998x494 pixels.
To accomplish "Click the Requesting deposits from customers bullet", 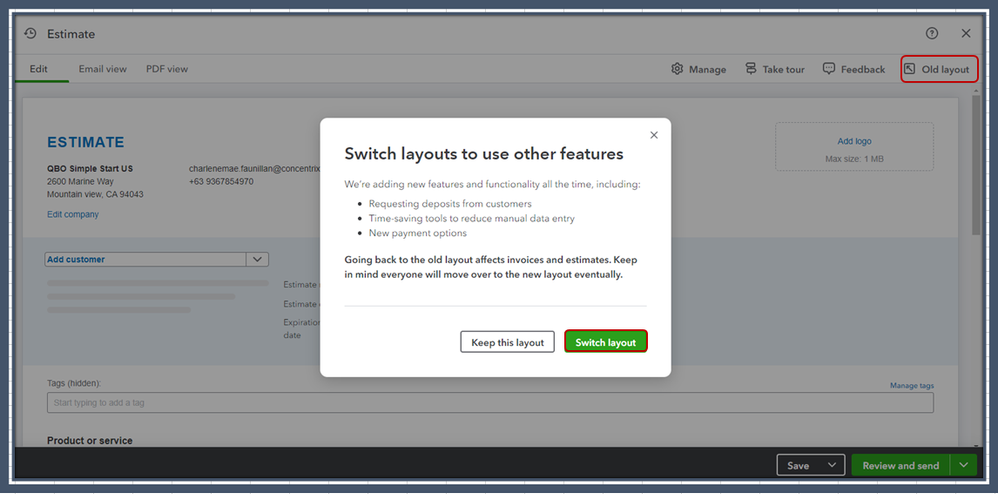I will click(x=450, y=204).
